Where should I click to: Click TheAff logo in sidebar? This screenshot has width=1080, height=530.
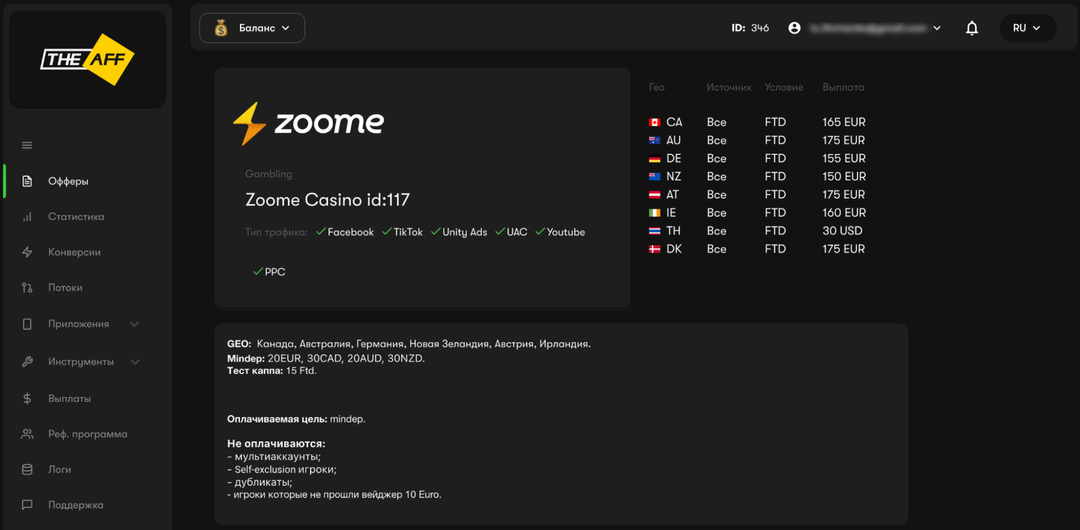(x=87, y=60)
